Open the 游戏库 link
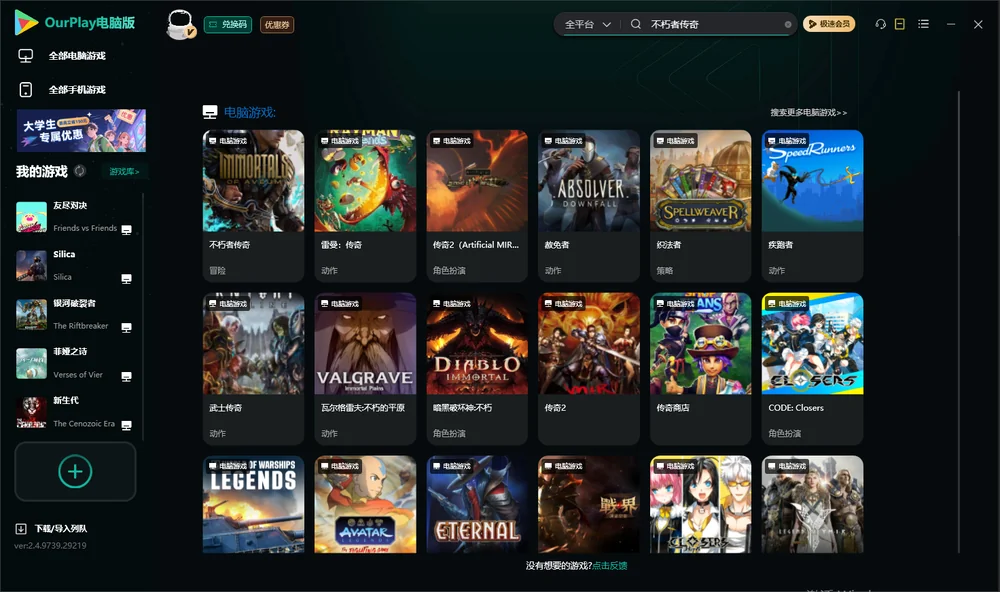 click(124, 172)
